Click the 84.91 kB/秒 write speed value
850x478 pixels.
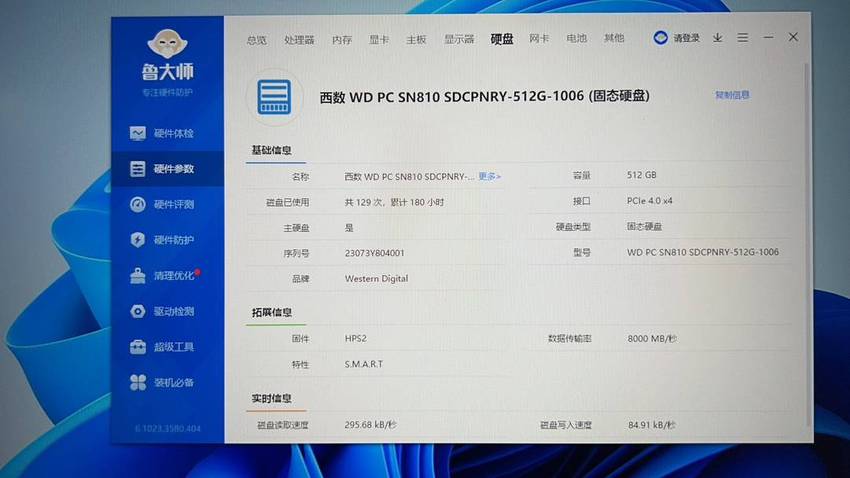coord(652,425)
